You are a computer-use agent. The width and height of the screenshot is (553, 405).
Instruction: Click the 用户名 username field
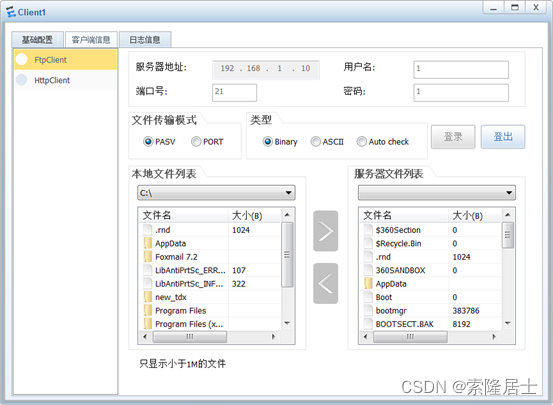pos(461,69)
